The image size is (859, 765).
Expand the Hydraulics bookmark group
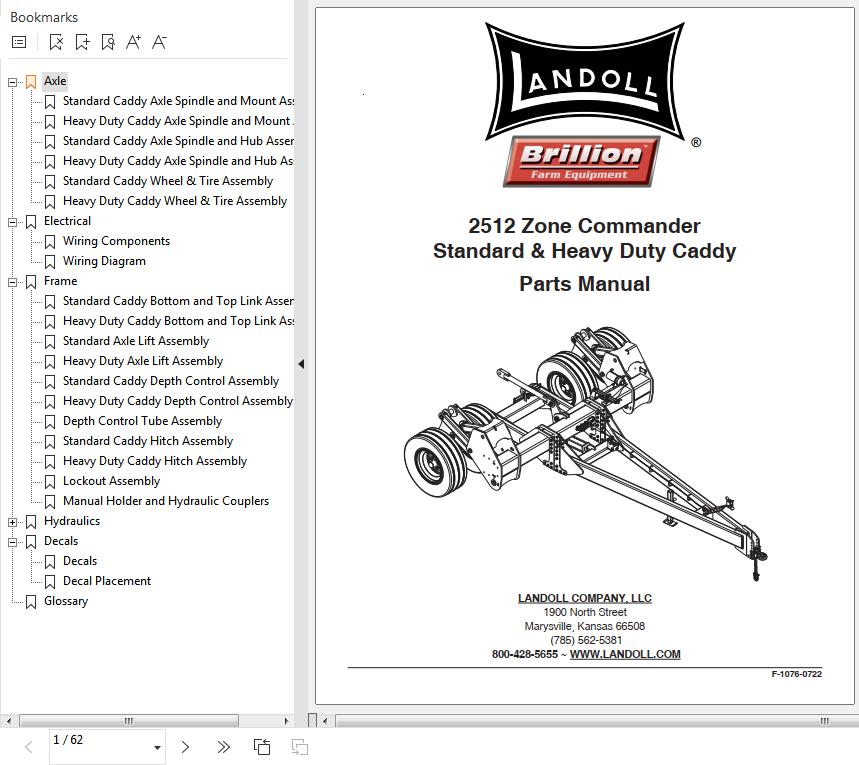(12, 522)
